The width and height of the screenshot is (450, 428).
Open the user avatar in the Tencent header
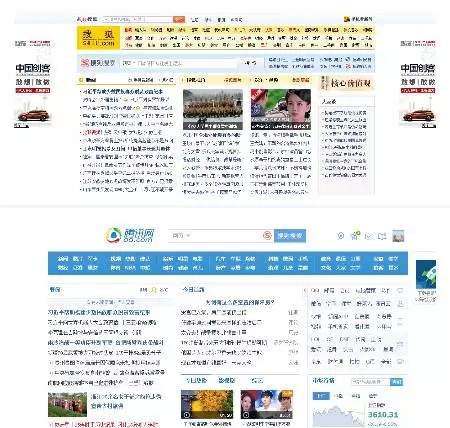click(x=398, y=236)
